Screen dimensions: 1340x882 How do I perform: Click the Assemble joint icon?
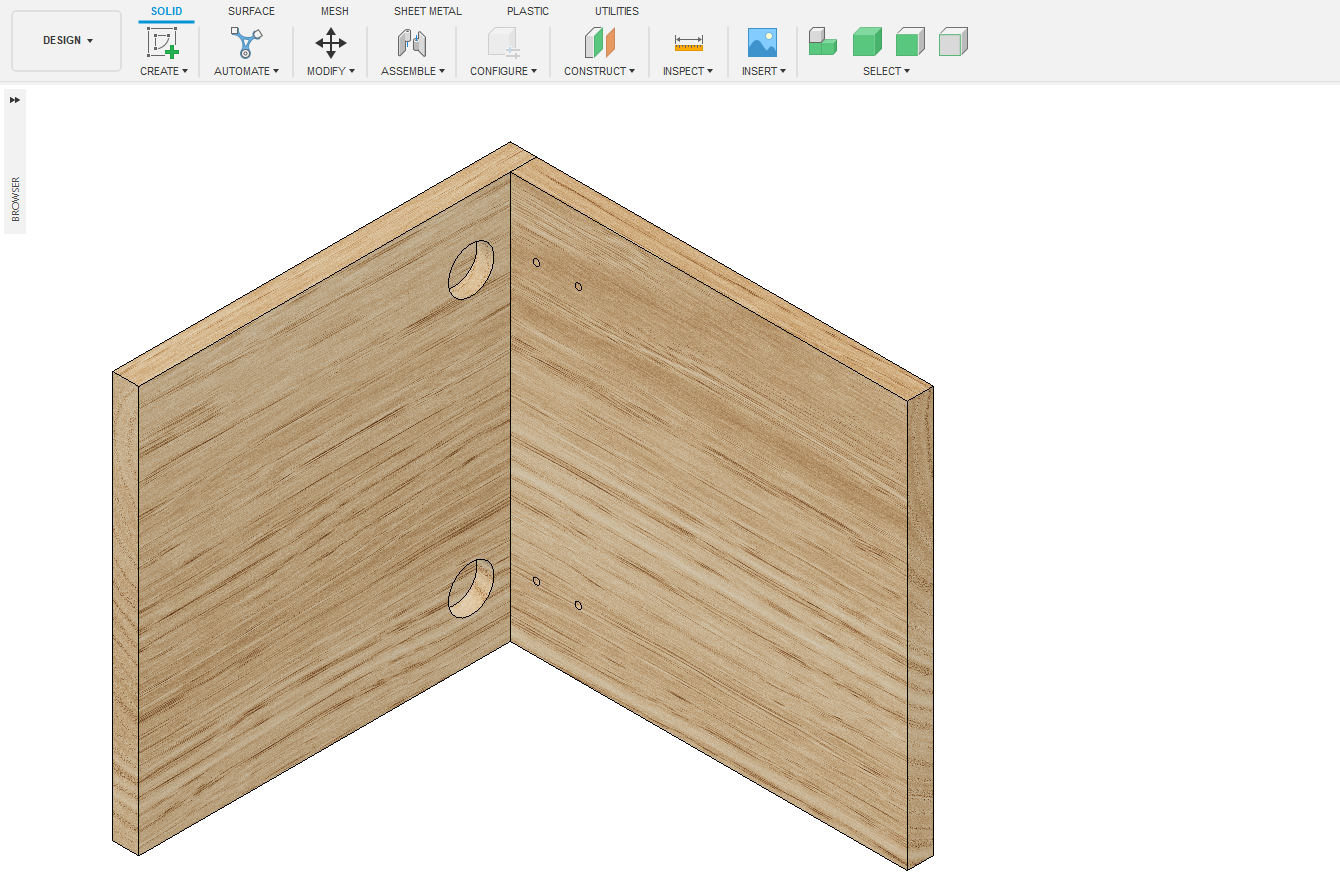(412, 42)
